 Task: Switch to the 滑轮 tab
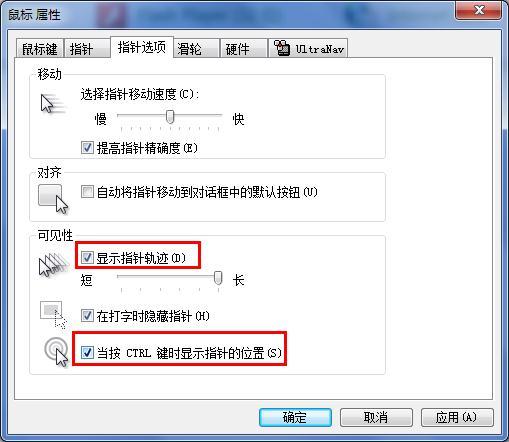(x=196, y=49)
